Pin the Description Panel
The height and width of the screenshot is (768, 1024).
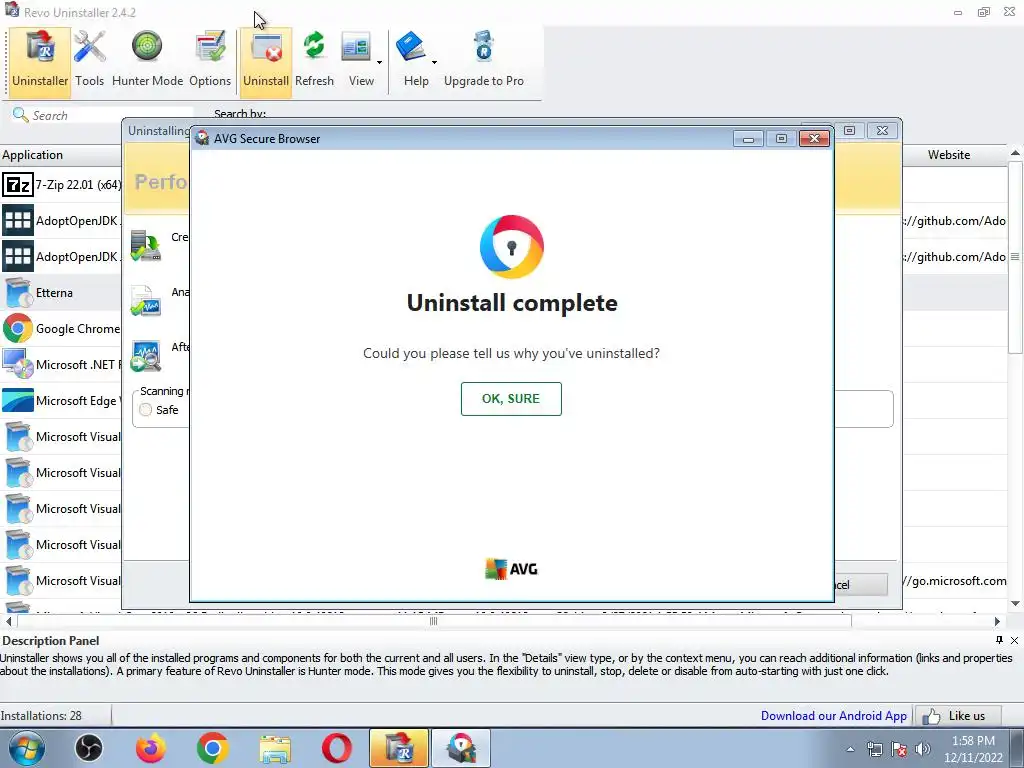[999, 640]
